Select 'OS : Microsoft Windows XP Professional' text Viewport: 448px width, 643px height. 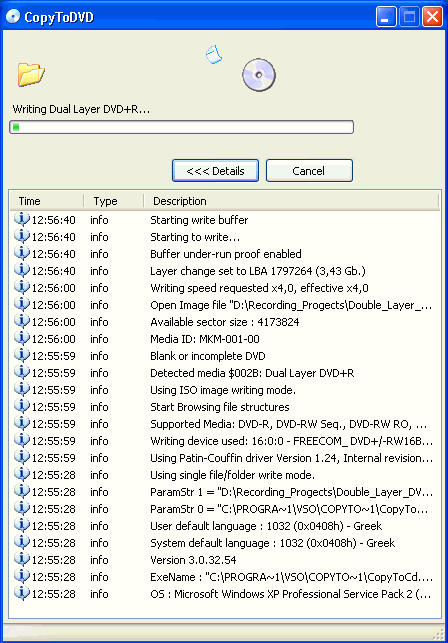click(x=291, y=595)
